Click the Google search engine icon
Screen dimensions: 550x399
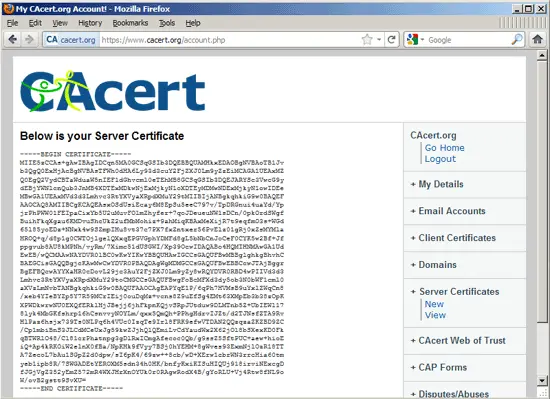412,40
